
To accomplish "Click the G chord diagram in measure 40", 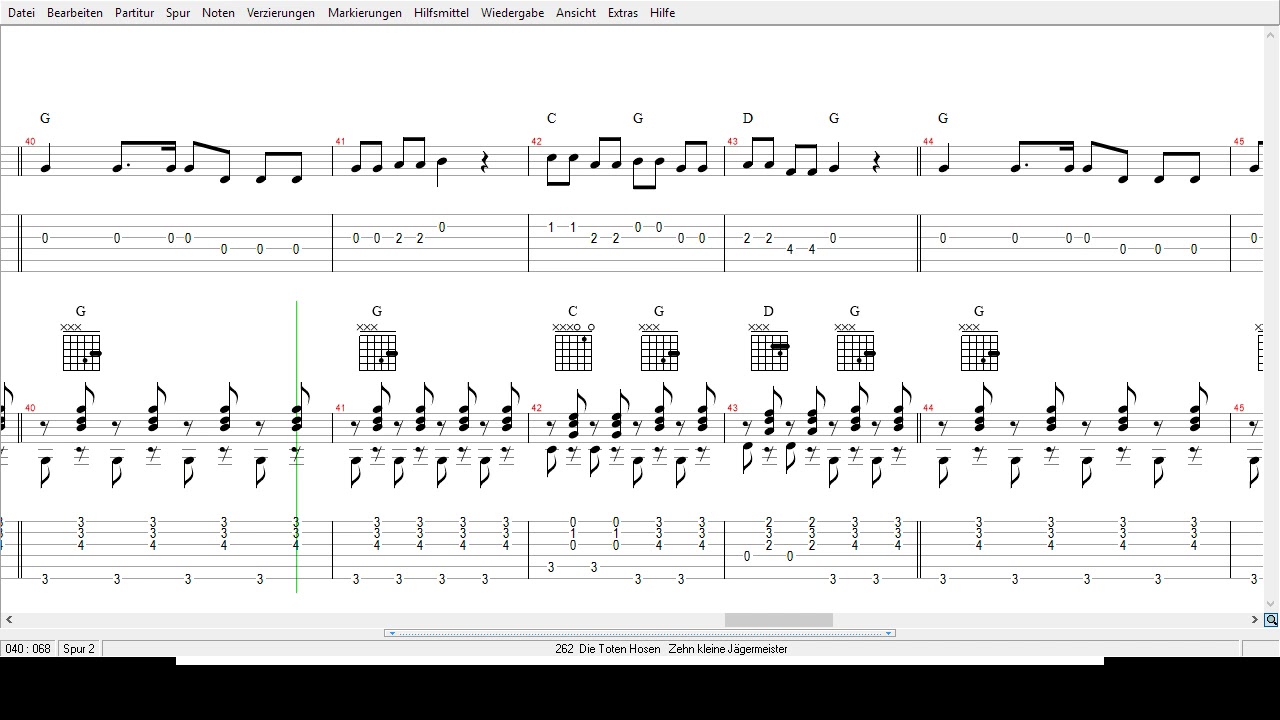I will point(81,348).
